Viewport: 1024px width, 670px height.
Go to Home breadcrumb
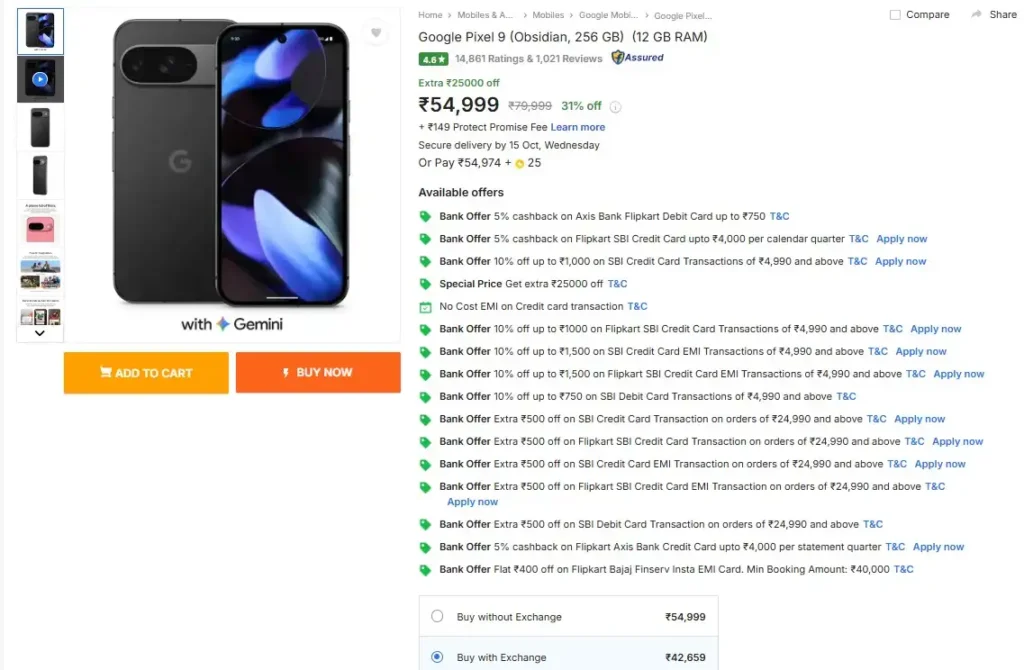coord(430,15)
